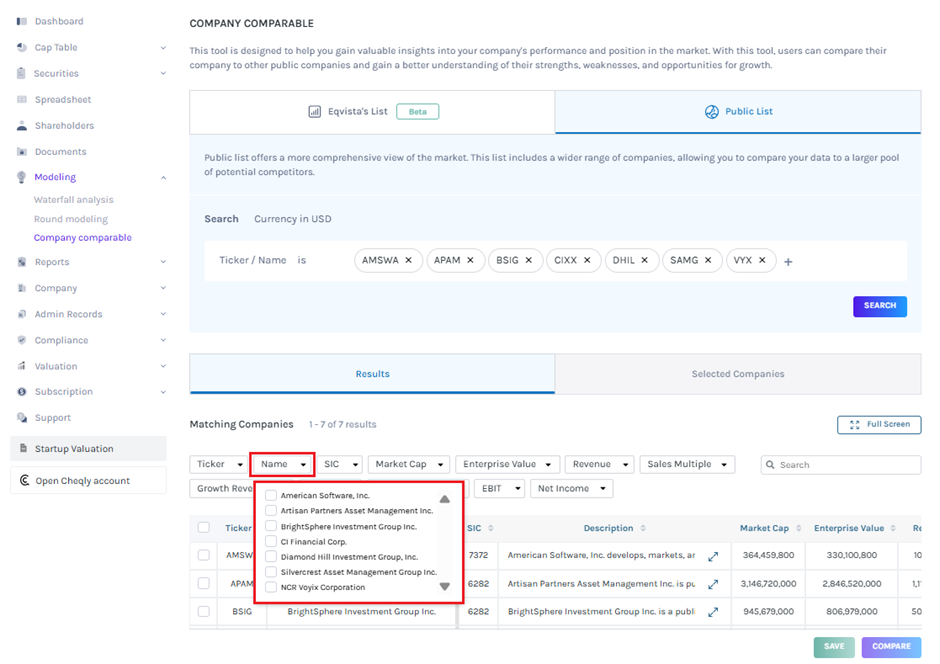Expand the Reports sidebar section
Image resolution: width=940 pixels, height=664 pixels.
162,262
